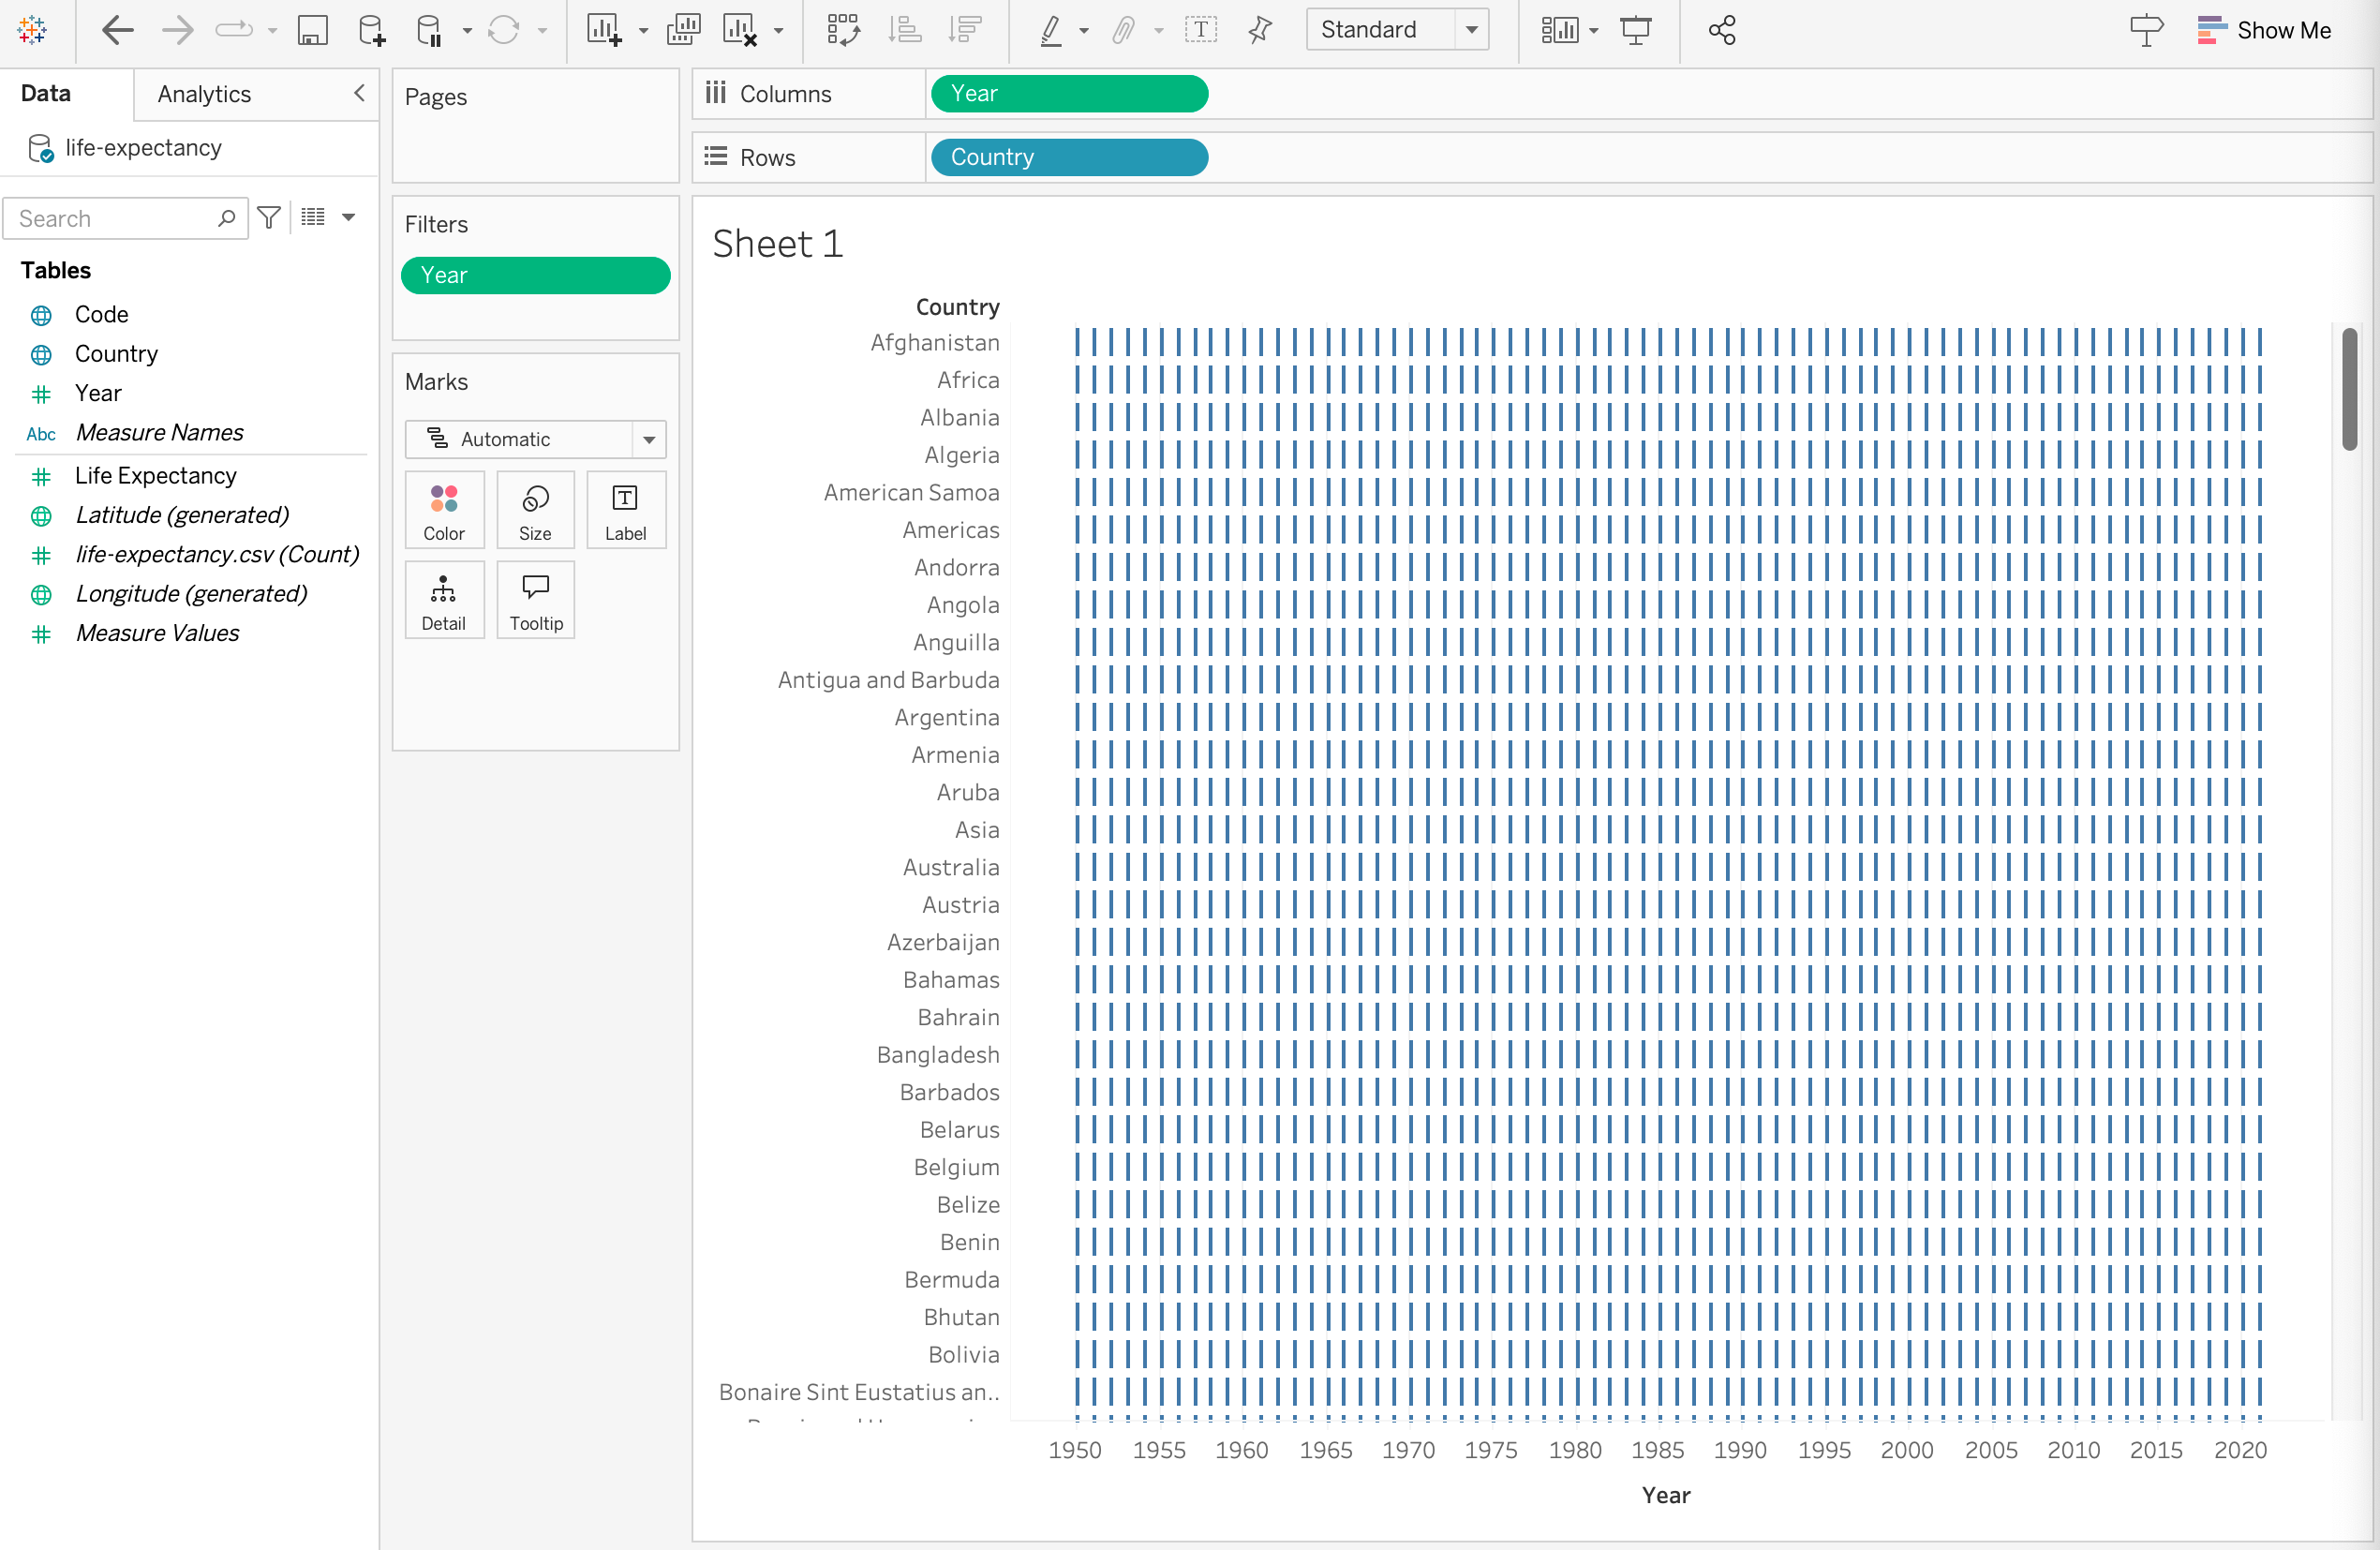This screenshot has width=2380, height=1550.
Task: Click the Label button on Marks card
Action: point(626,510)
